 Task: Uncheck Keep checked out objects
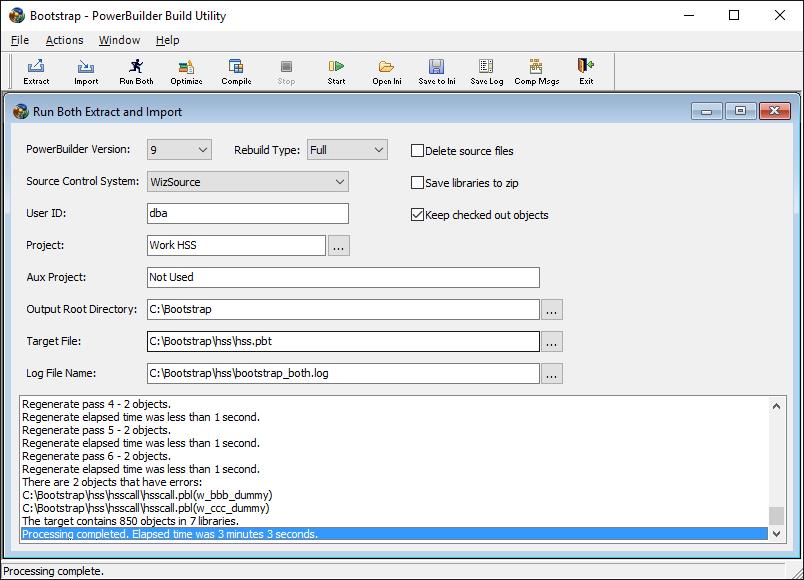[417, 215]
